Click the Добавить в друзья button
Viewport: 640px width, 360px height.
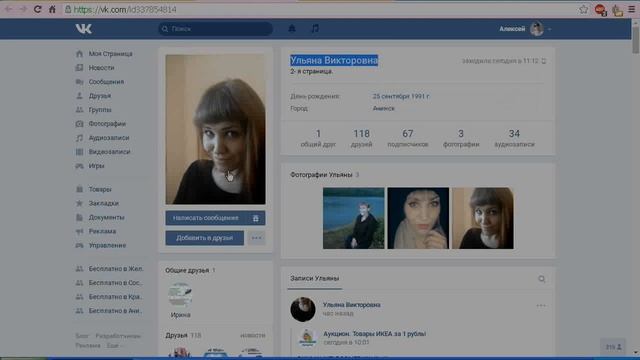204,238
